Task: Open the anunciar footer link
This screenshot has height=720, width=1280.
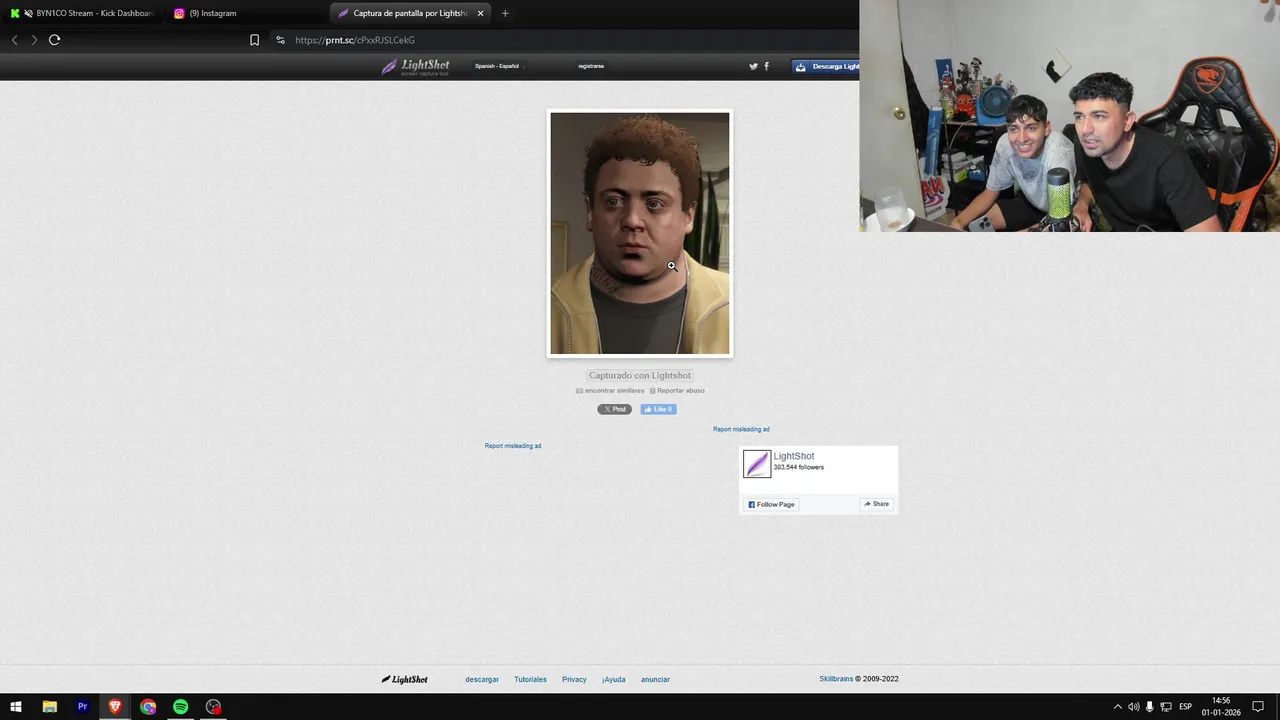Action: pos(655,679)
